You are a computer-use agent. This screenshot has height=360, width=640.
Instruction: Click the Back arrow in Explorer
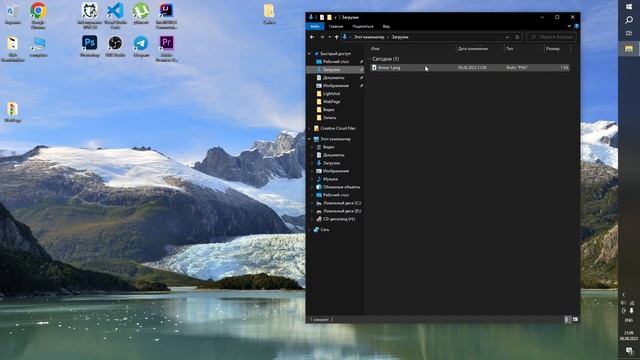pyautogui.click(x=312, y=37)
